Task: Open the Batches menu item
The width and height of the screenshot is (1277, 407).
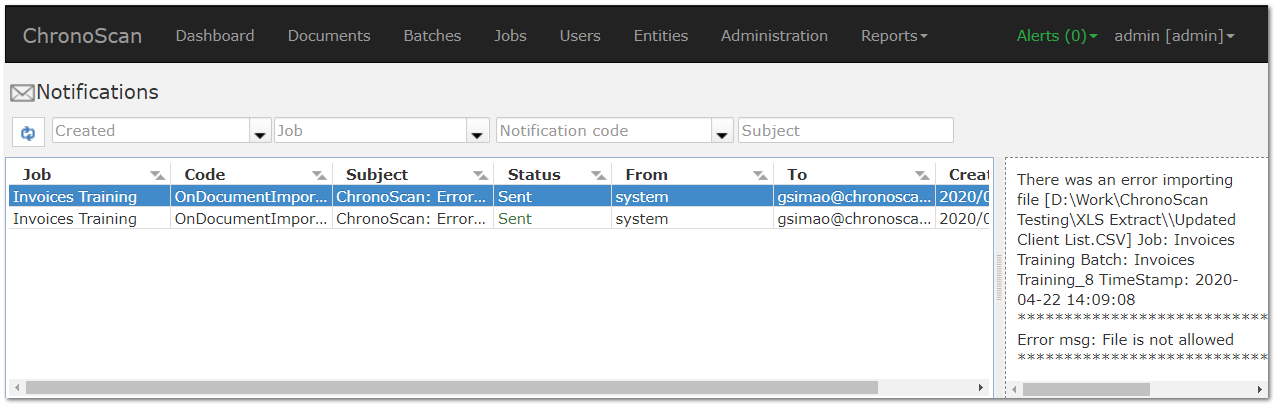Action: 432,35
